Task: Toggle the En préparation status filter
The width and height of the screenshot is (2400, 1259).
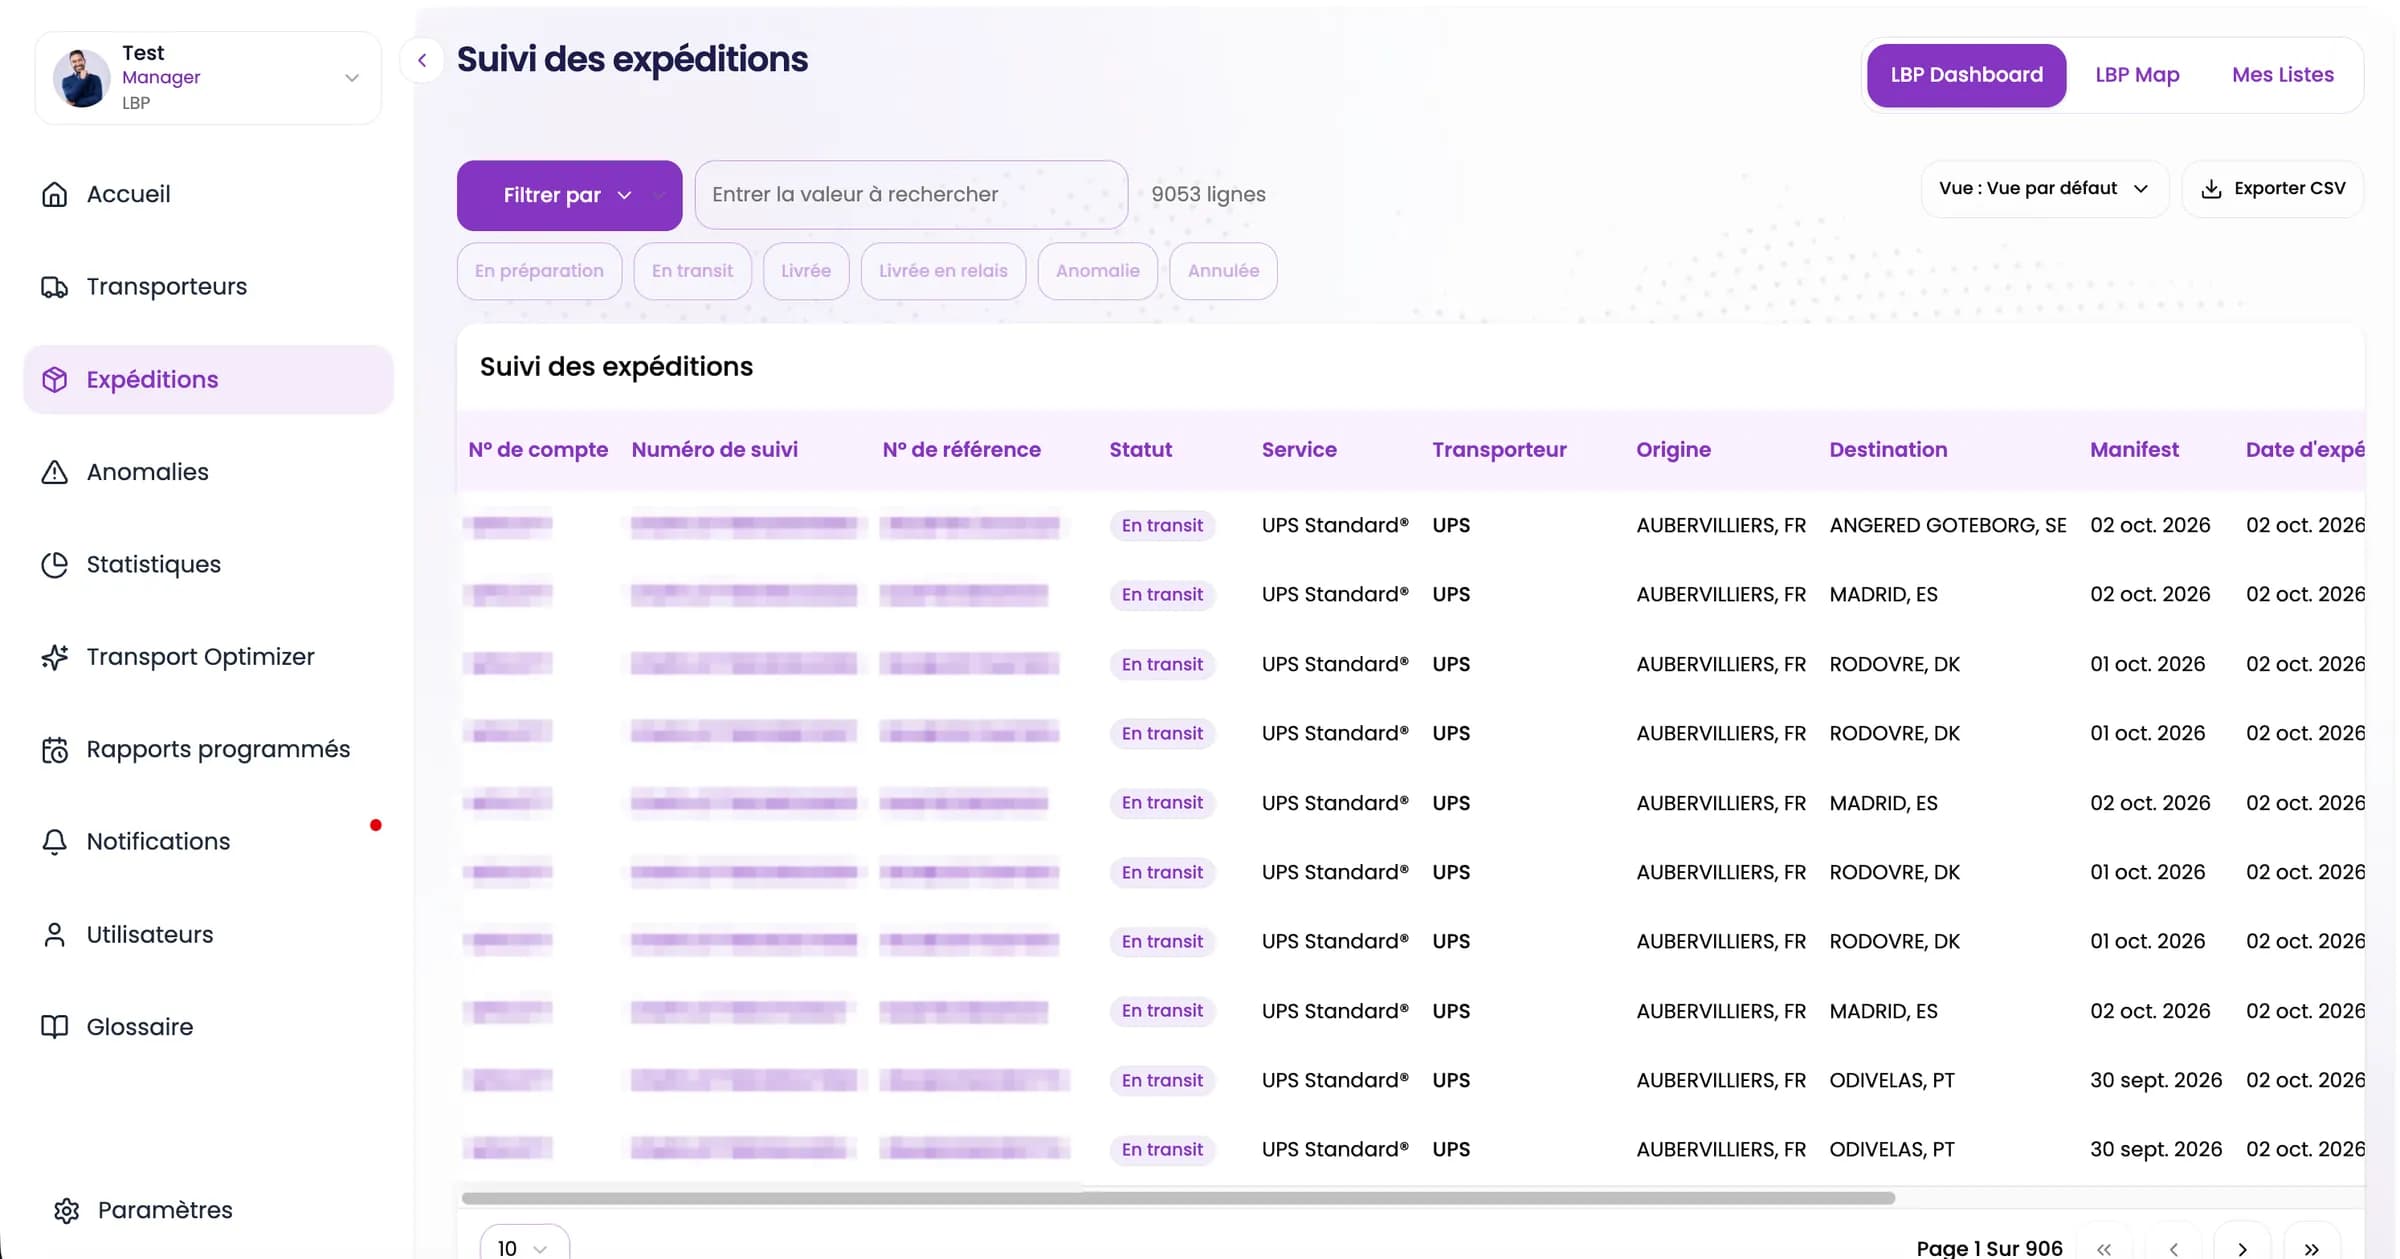Action: pyautogui.click(x=539, y=271)
